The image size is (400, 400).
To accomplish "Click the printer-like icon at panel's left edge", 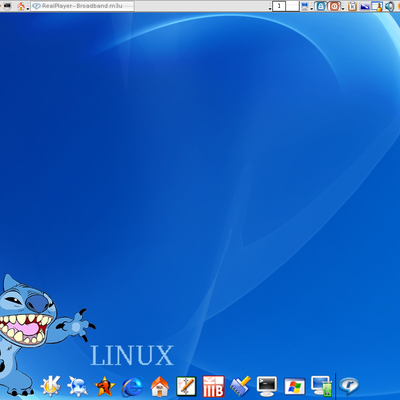I will point(7,6).
